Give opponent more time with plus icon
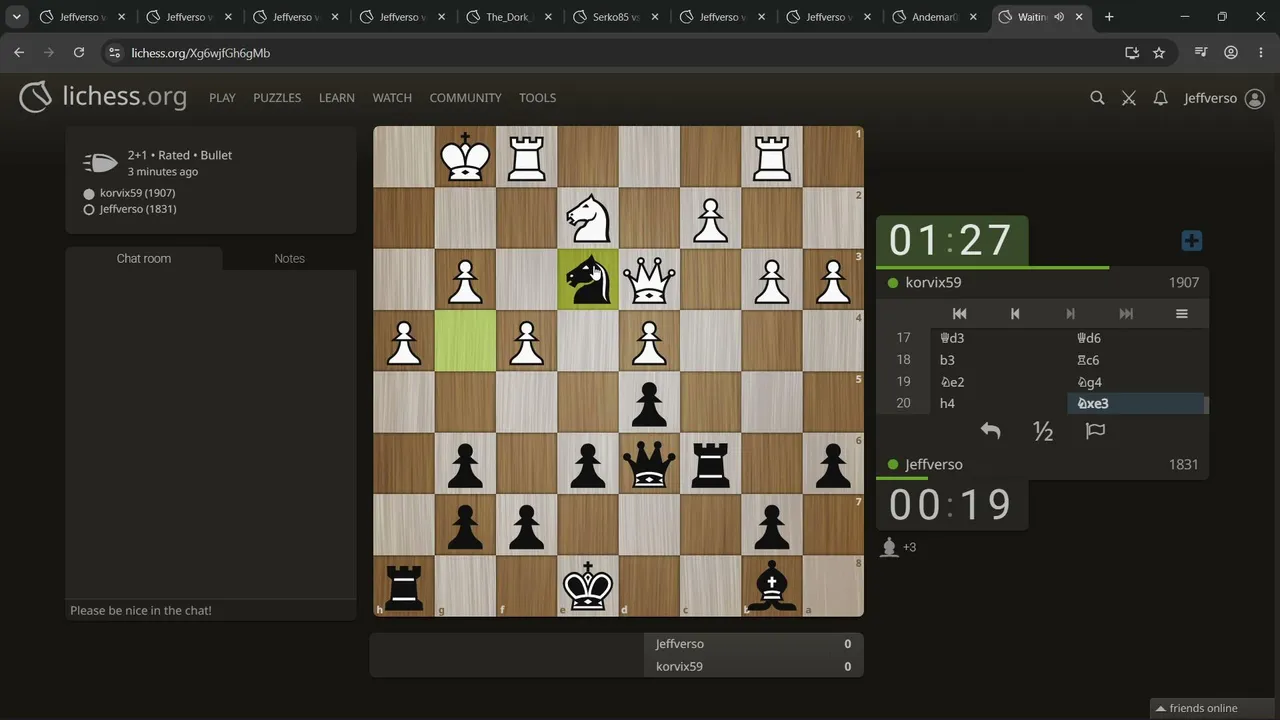 click(x=1191, y=241)
